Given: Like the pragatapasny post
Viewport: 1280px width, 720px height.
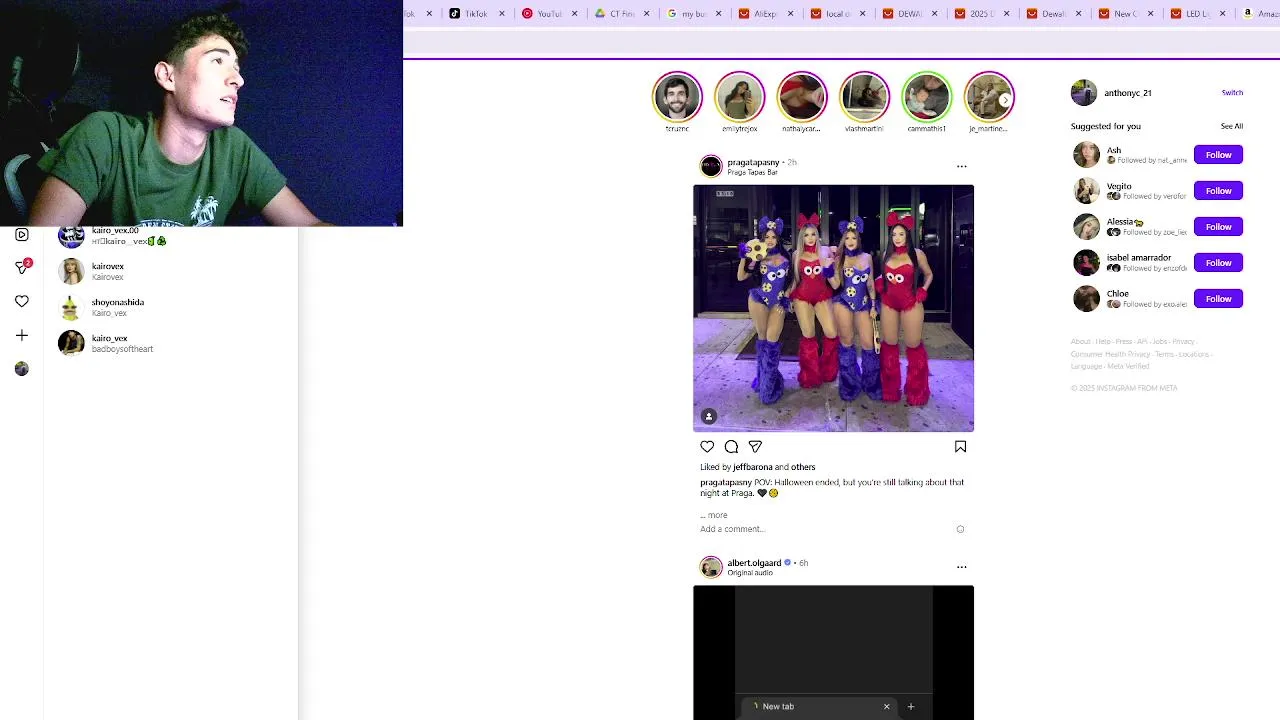Looking at the screenshot, I should tap(707, 447).
